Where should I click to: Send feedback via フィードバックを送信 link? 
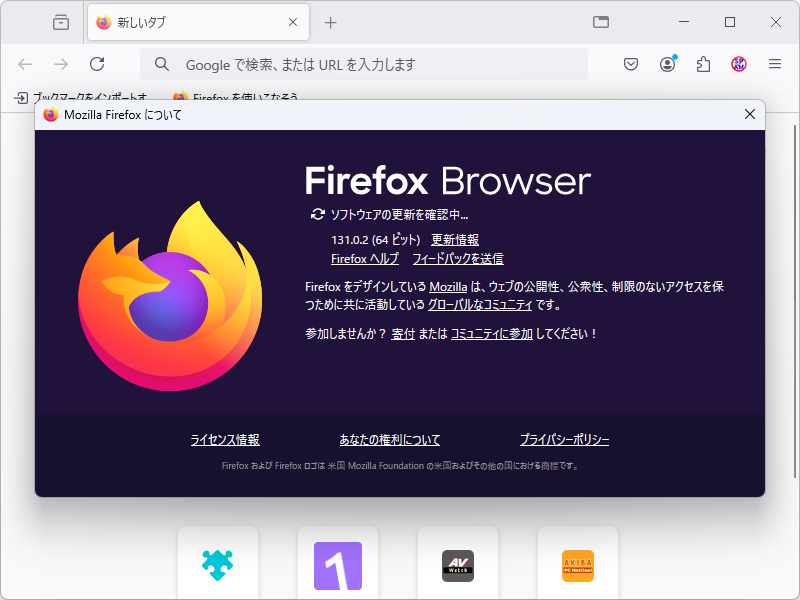[458, 258]
